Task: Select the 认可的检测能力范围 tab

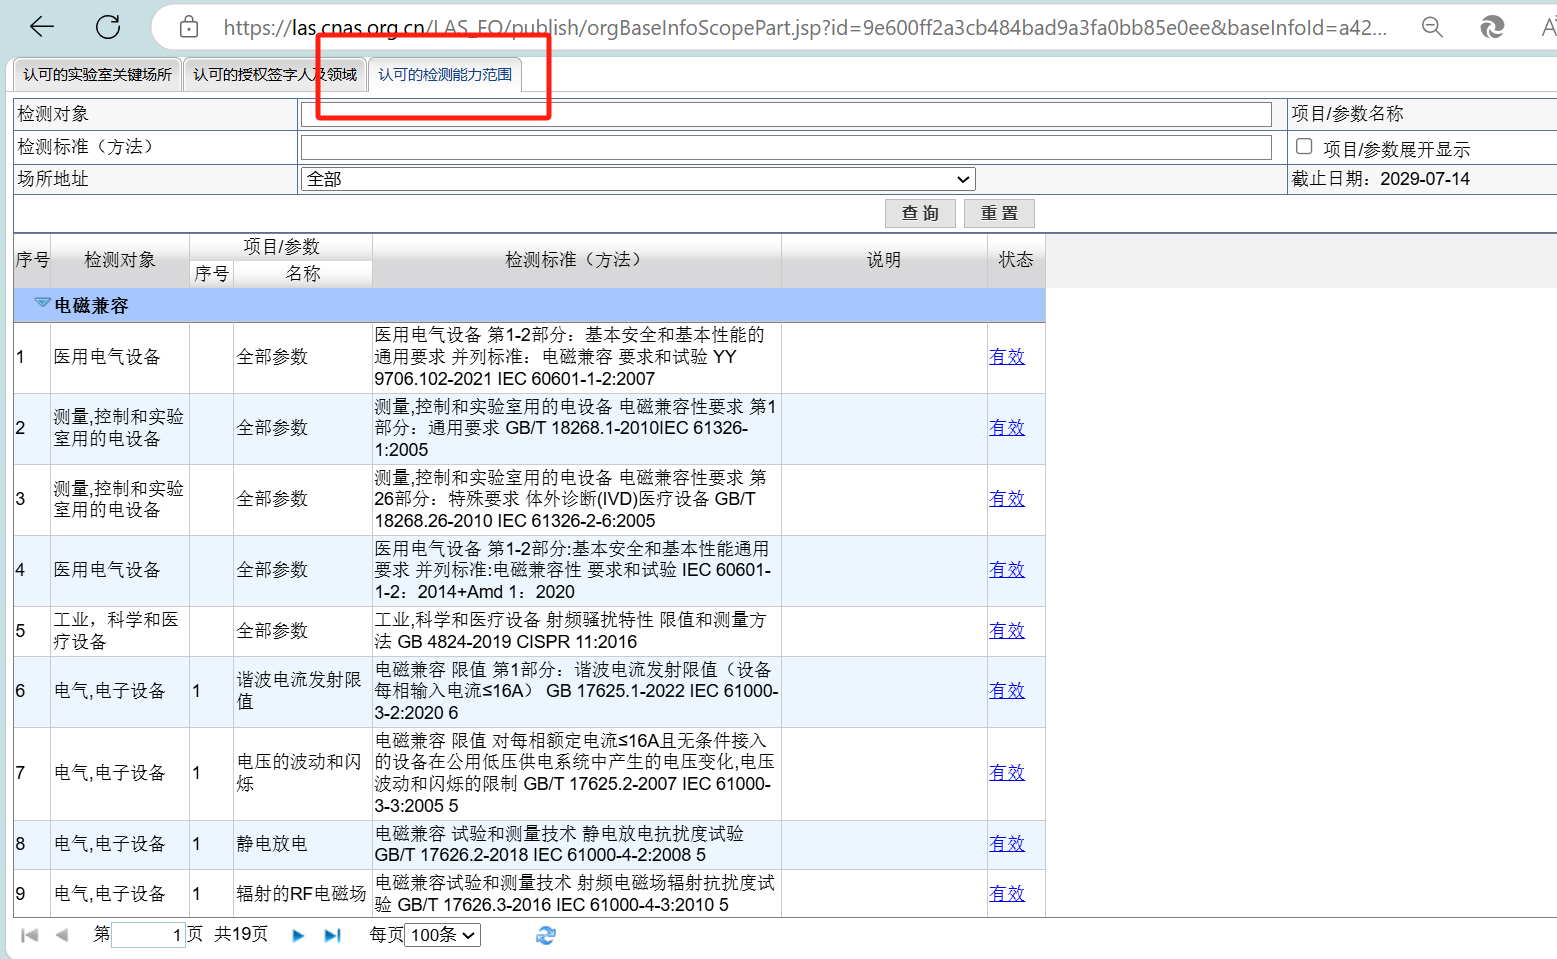Action: point(445,74)
